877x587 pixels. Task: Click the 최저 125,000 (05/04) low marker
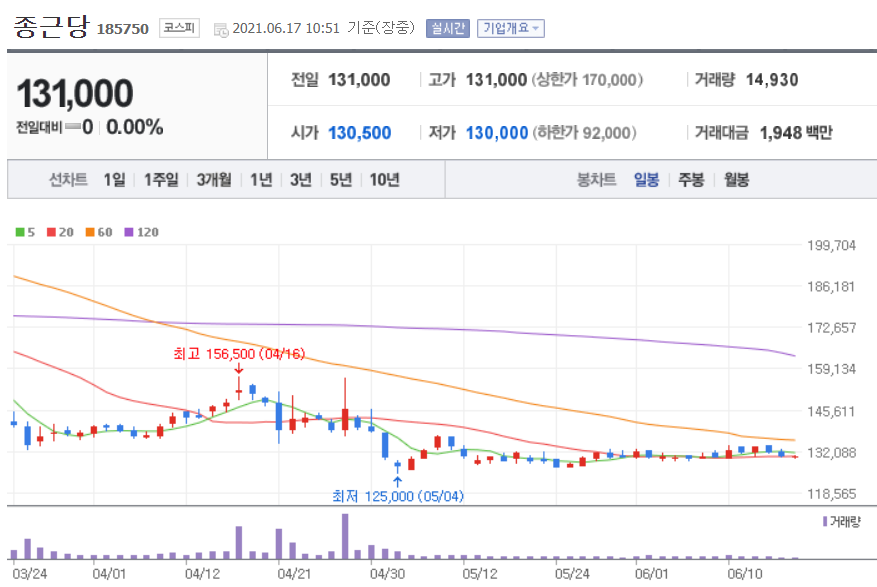[398, 496]
